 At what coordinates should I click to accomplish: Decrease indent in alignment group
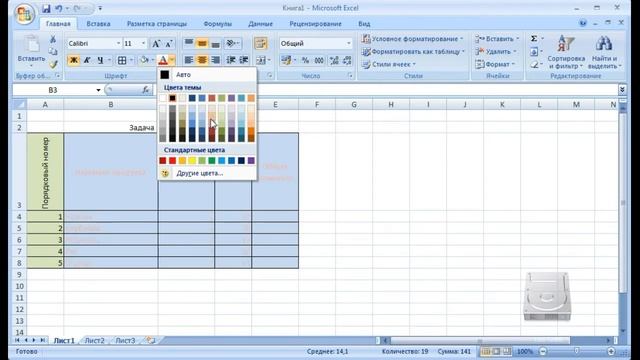(231, 60)
